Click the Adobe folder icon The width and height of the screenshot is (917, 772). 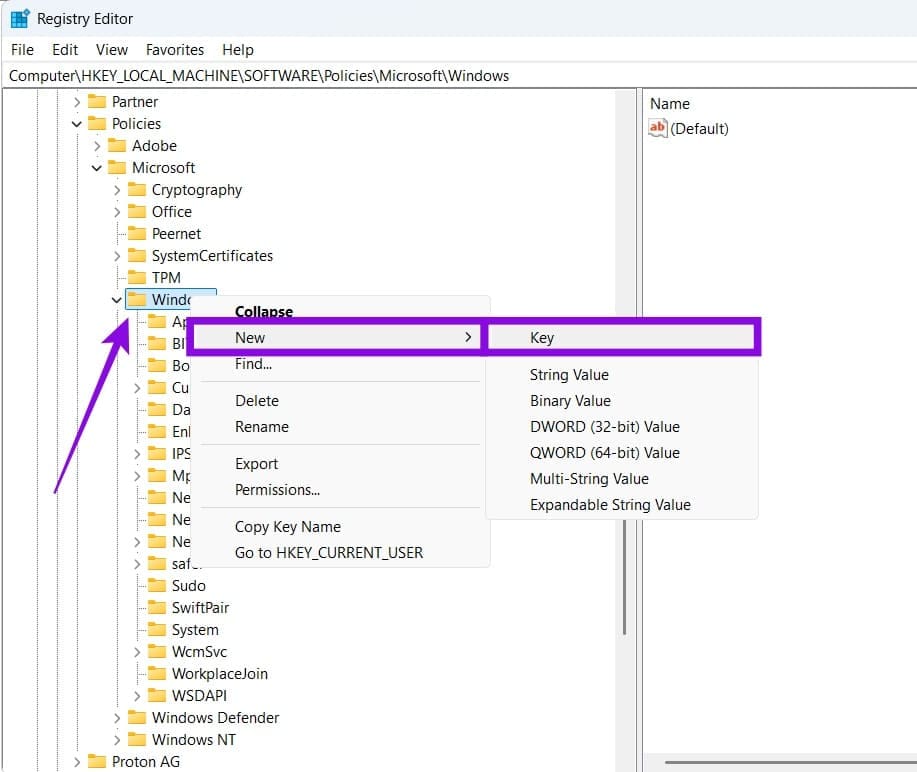point(117,146)
